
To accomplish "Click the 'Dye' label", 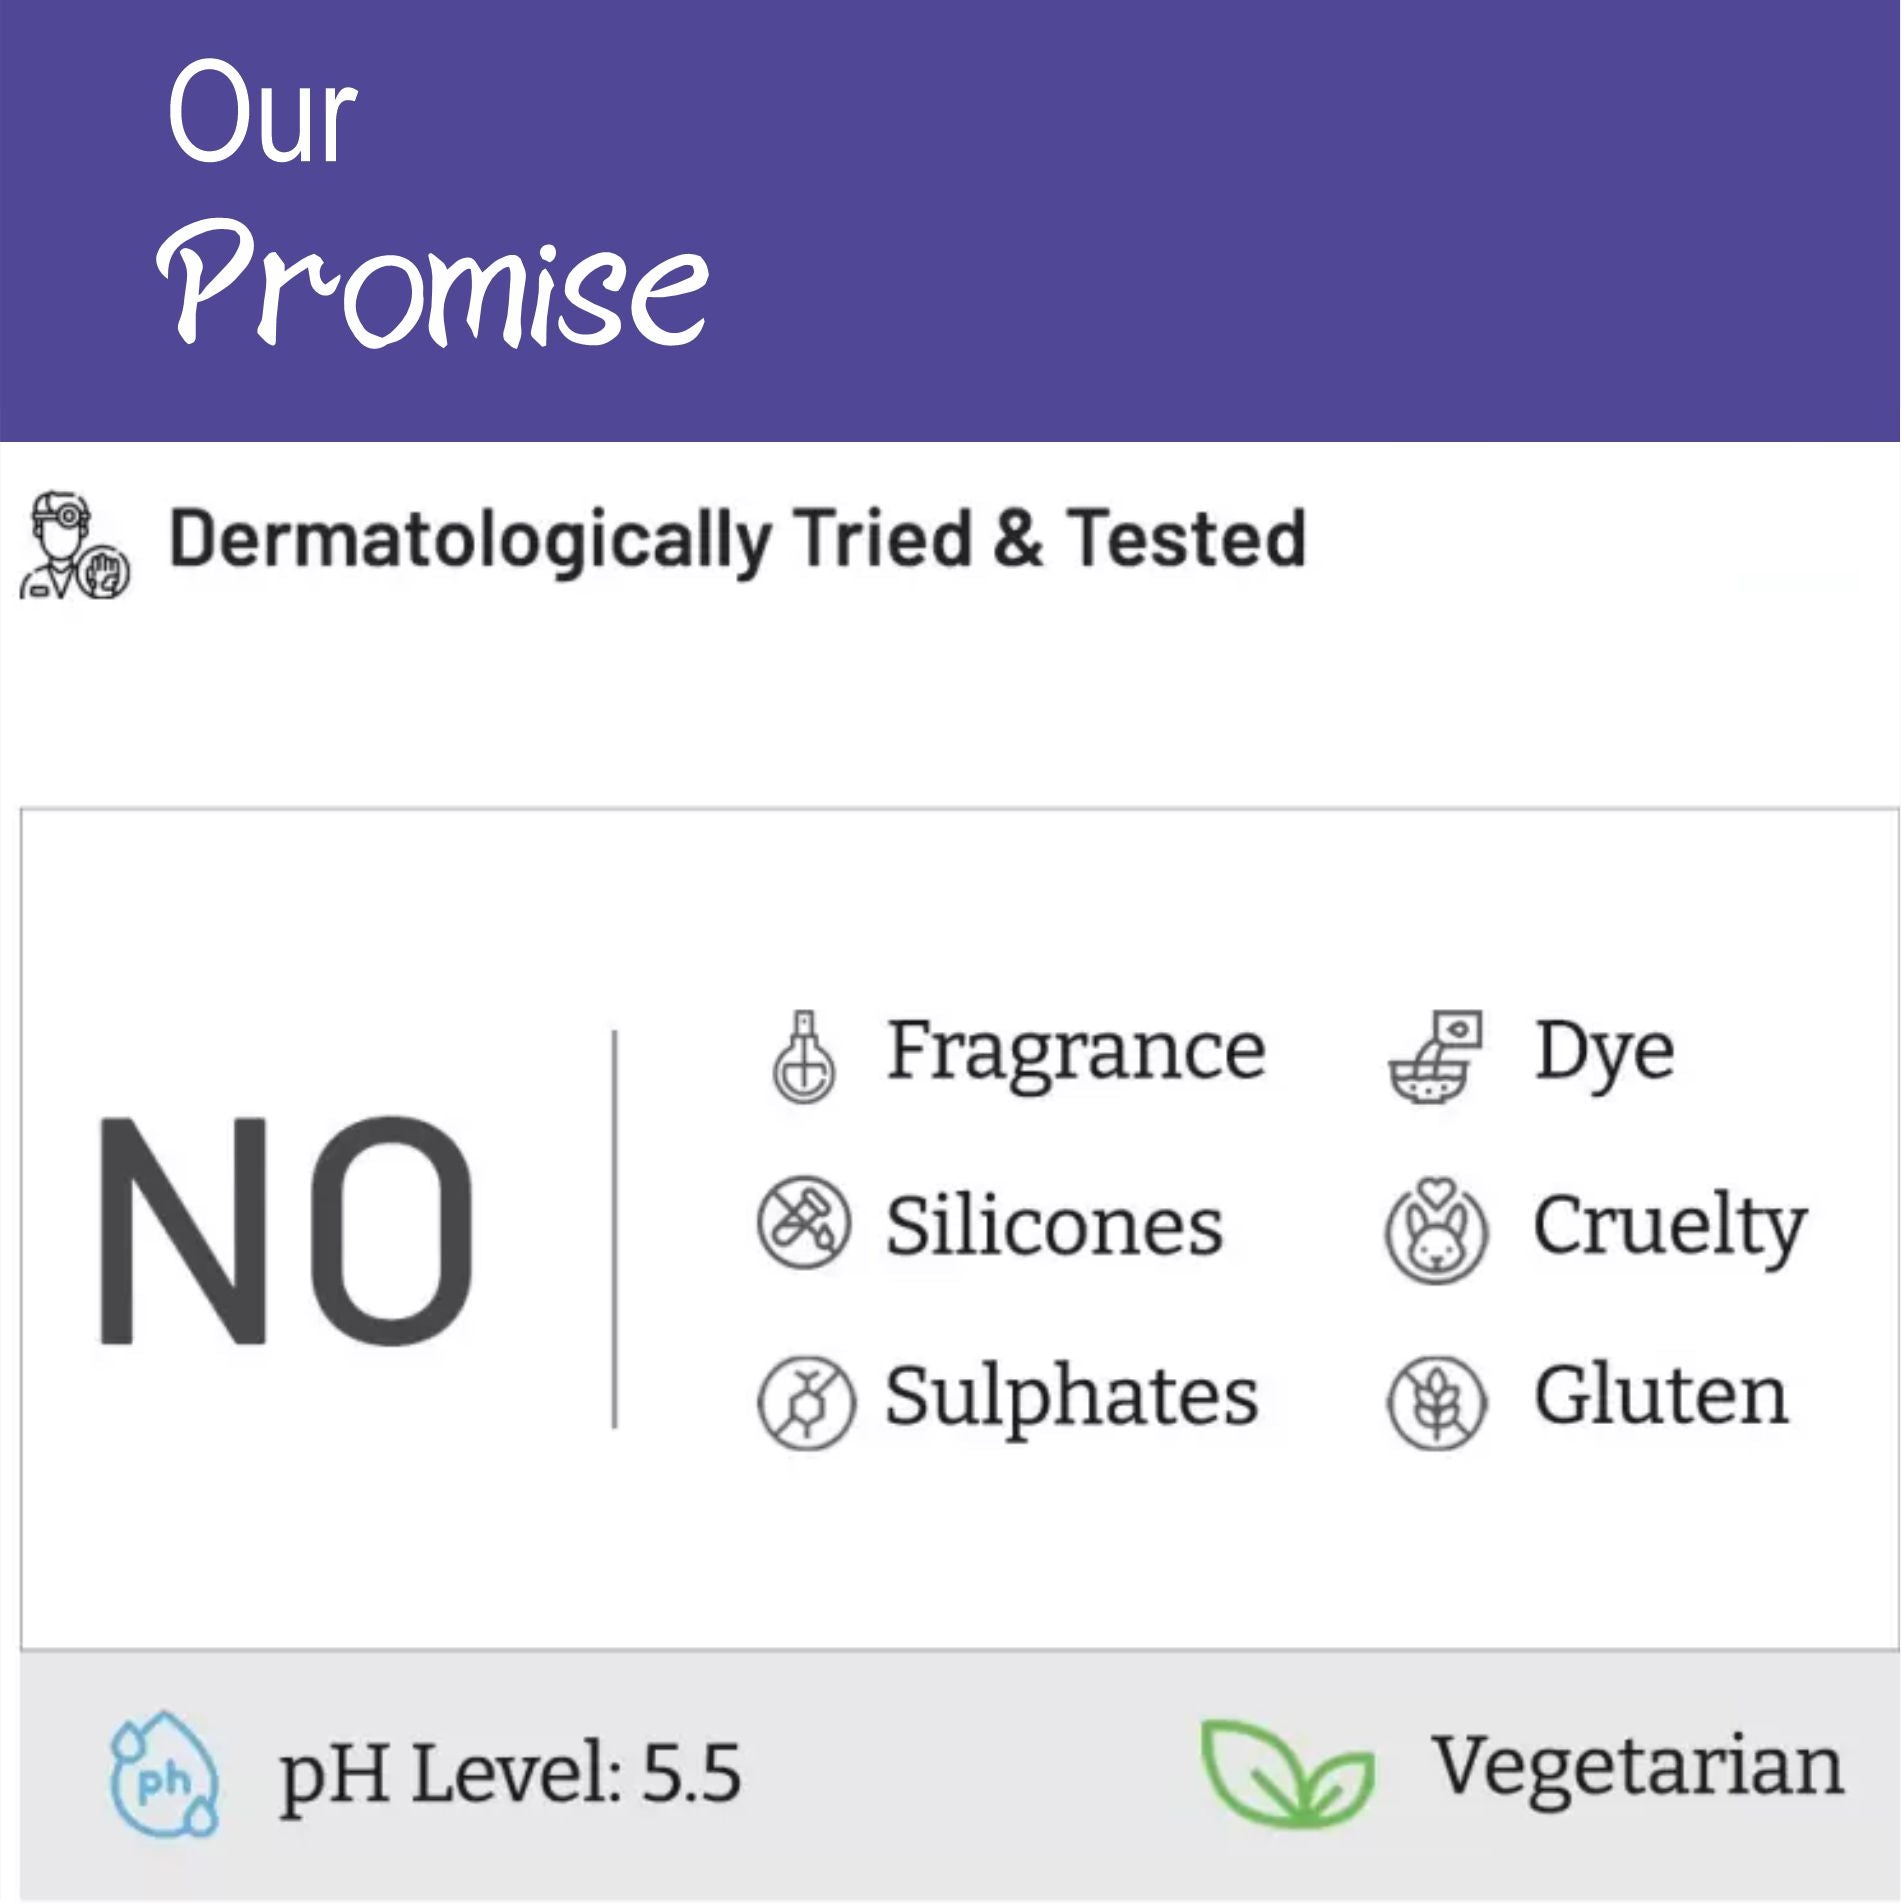I will coord(1604,1053).
